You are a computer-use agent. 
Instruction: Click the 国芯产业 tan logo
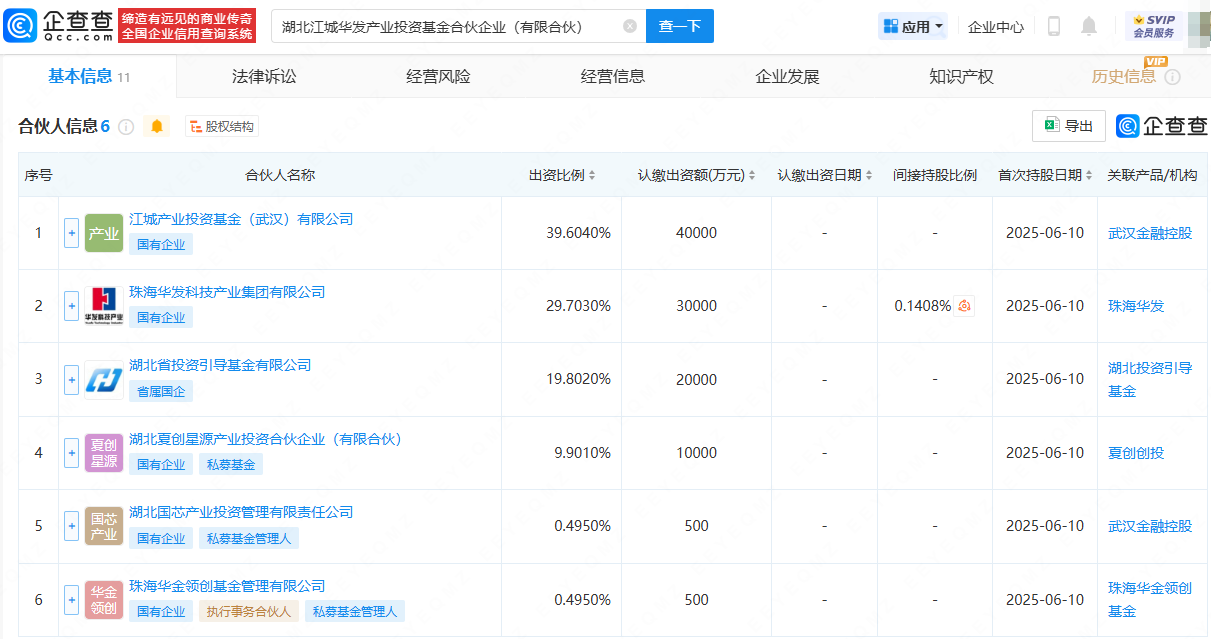pos(104,526)
